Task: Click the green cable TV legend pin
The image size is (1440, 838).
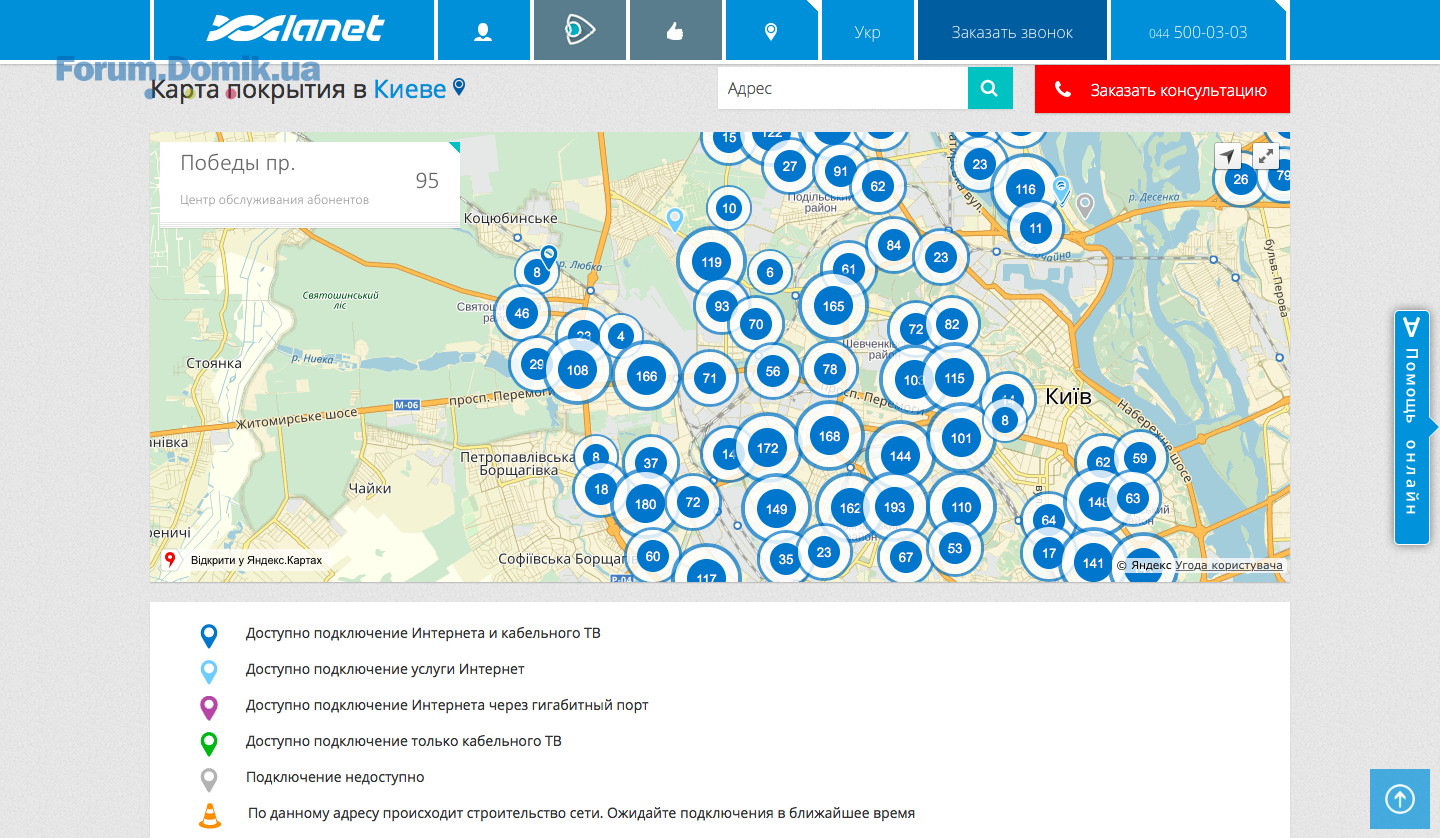Action: pyautogui.click(x=209, y=744)
